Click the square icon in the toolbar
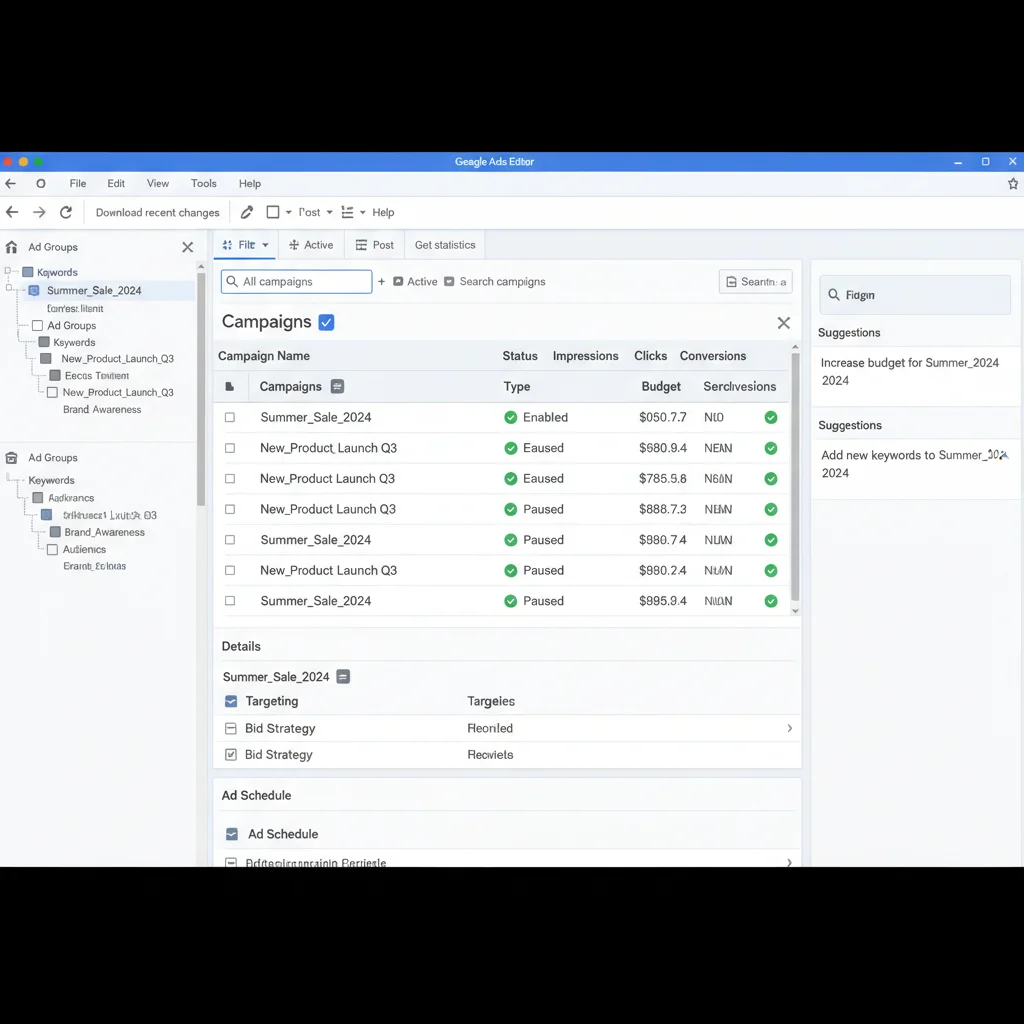The width and height of the screenshot is (1024, 1024). (273, 212)
